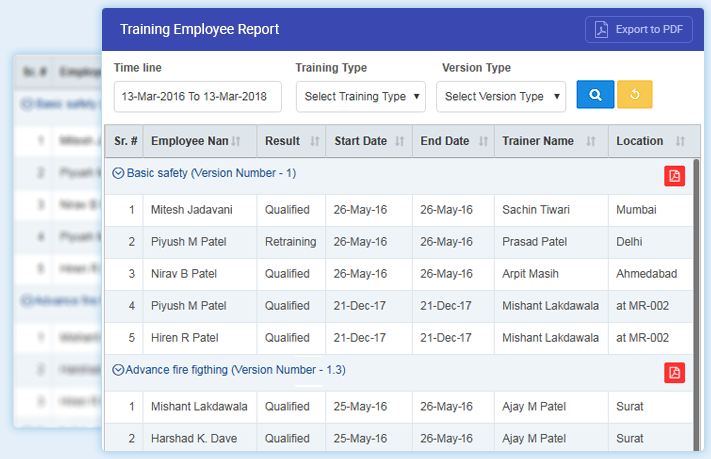Sort by Location column

(x=680, y=141)
